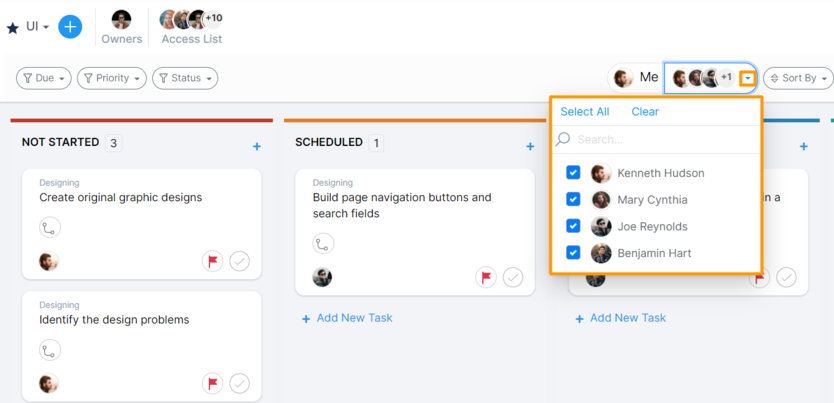Open subtask icon on Build page navigation card
This screenshot has height=403, width=834.
point(323,244)
